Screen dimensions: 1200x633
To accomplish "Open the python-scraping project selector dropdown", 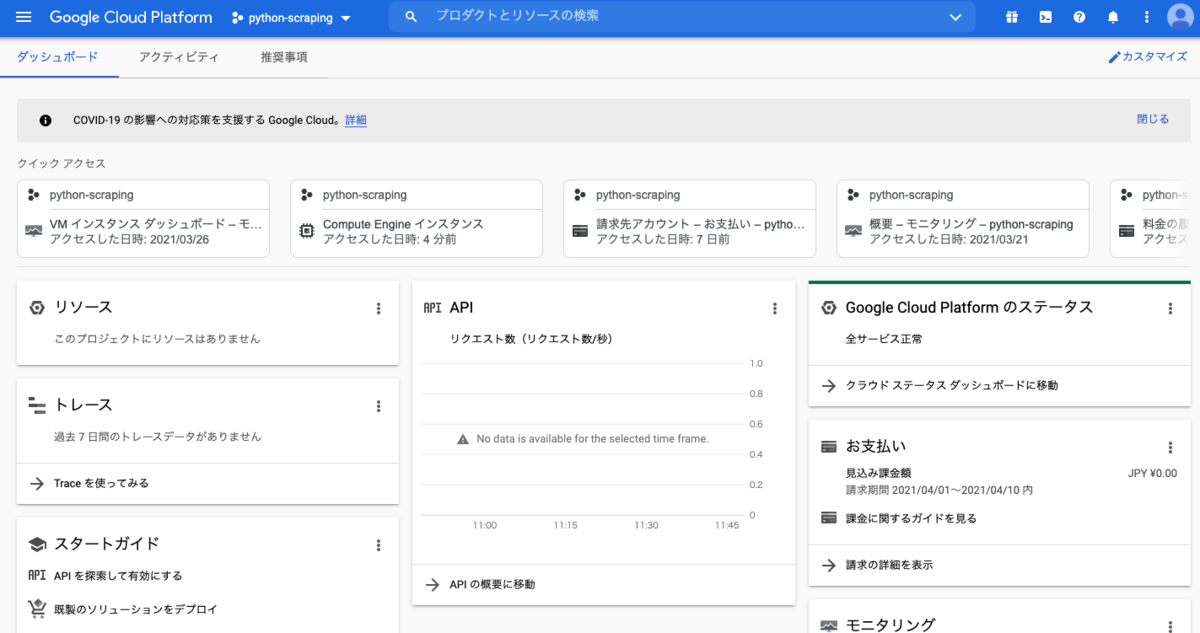I will [x=291, y=18].
